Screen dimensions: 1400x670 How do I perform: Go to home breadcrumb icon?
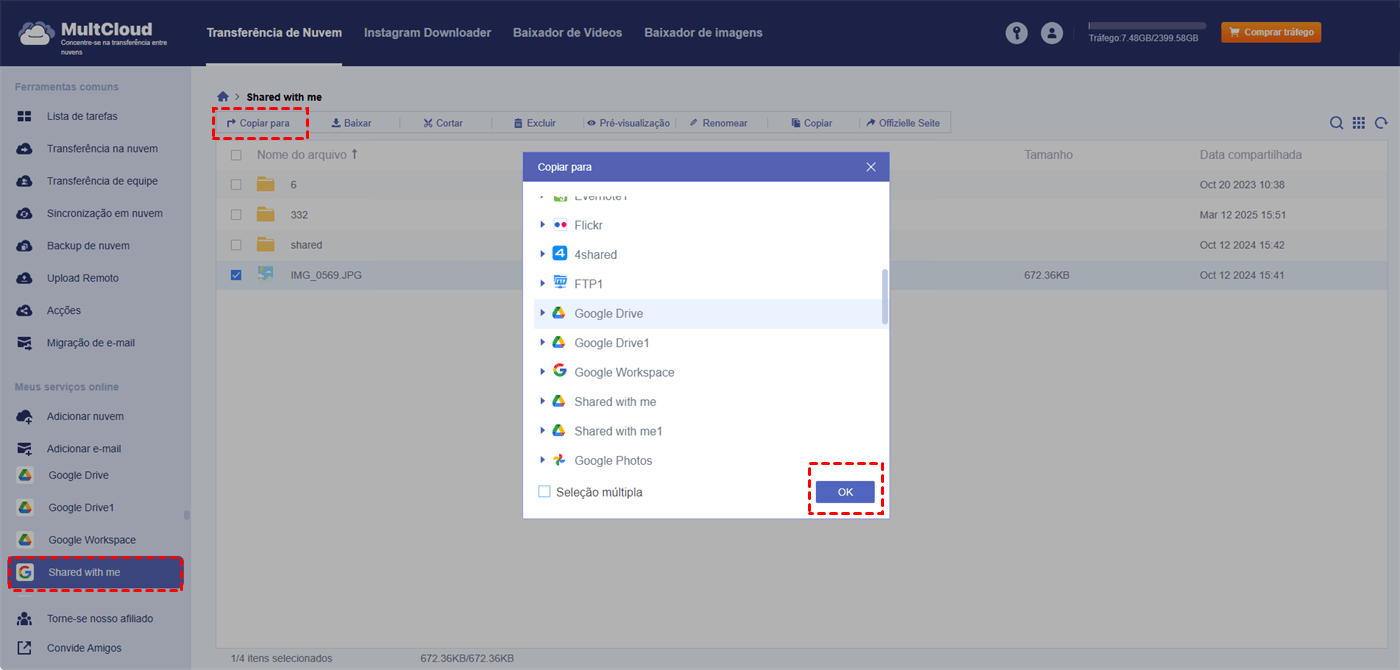[x=223, y=97]
